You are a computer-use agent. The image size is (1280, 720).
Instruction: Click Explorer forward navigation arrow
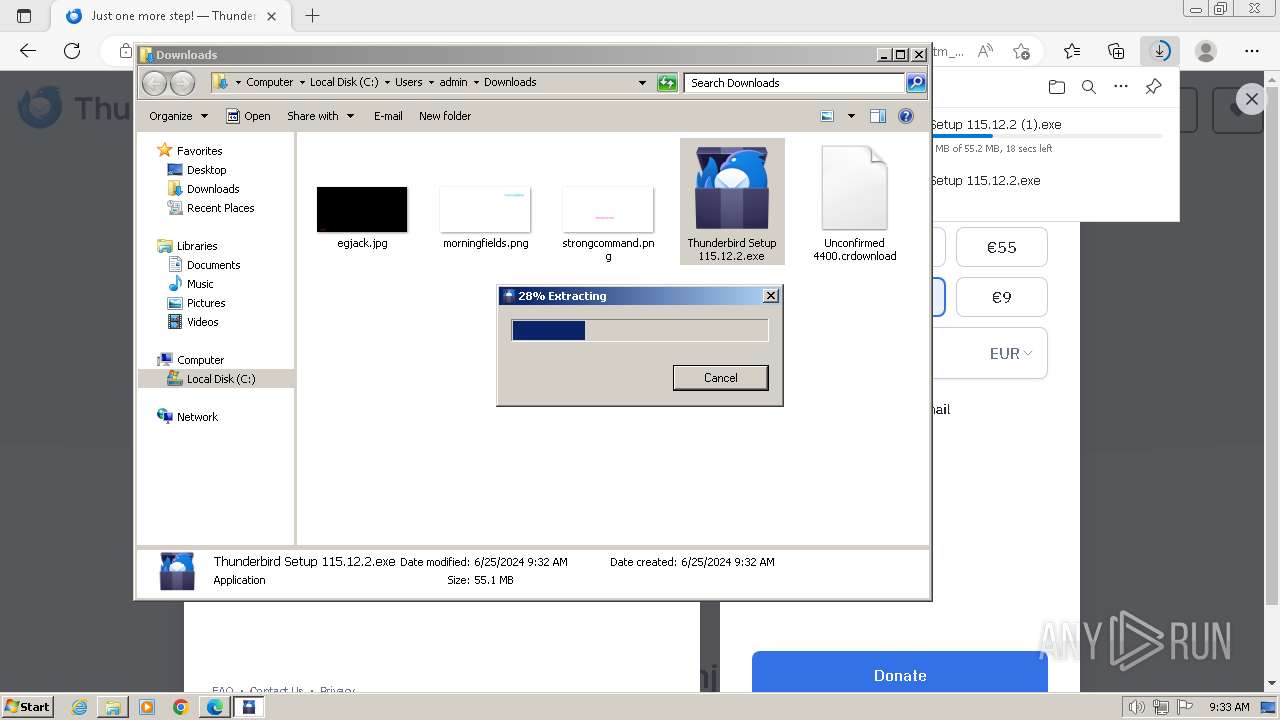182,83
